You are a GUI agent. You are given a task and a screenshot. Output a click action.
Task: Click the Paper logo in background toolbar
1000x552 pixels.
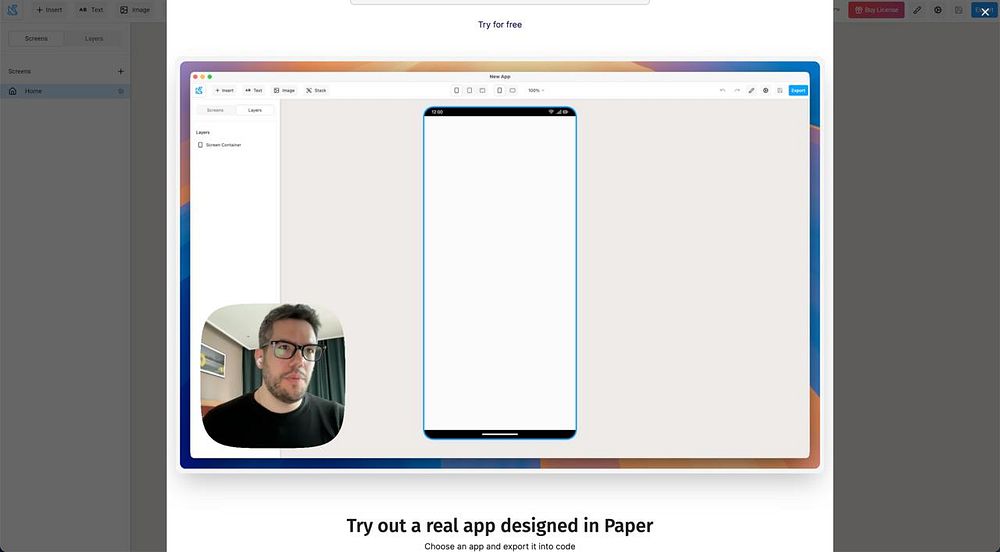pos(12,10)
